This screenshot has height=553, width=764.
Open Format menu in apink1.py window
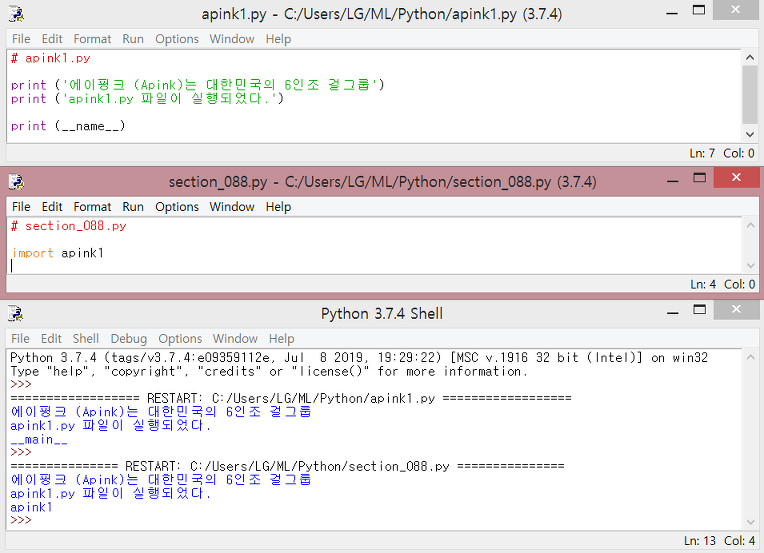click(x=92, y=39)
